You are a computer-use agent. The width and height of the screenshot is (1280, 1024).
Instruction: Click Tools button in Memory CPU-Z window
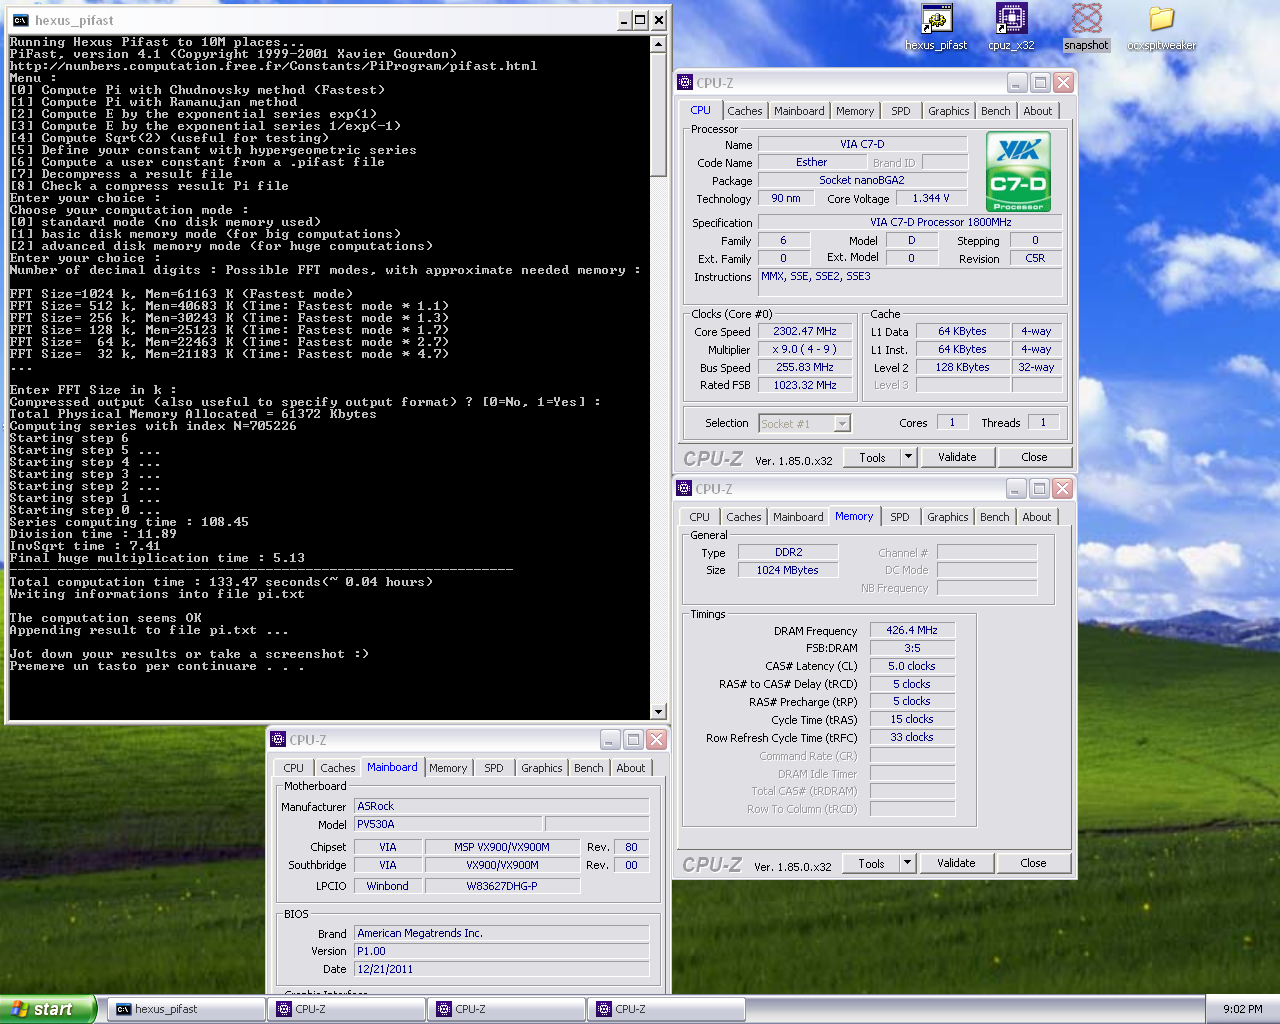point(871,863)
